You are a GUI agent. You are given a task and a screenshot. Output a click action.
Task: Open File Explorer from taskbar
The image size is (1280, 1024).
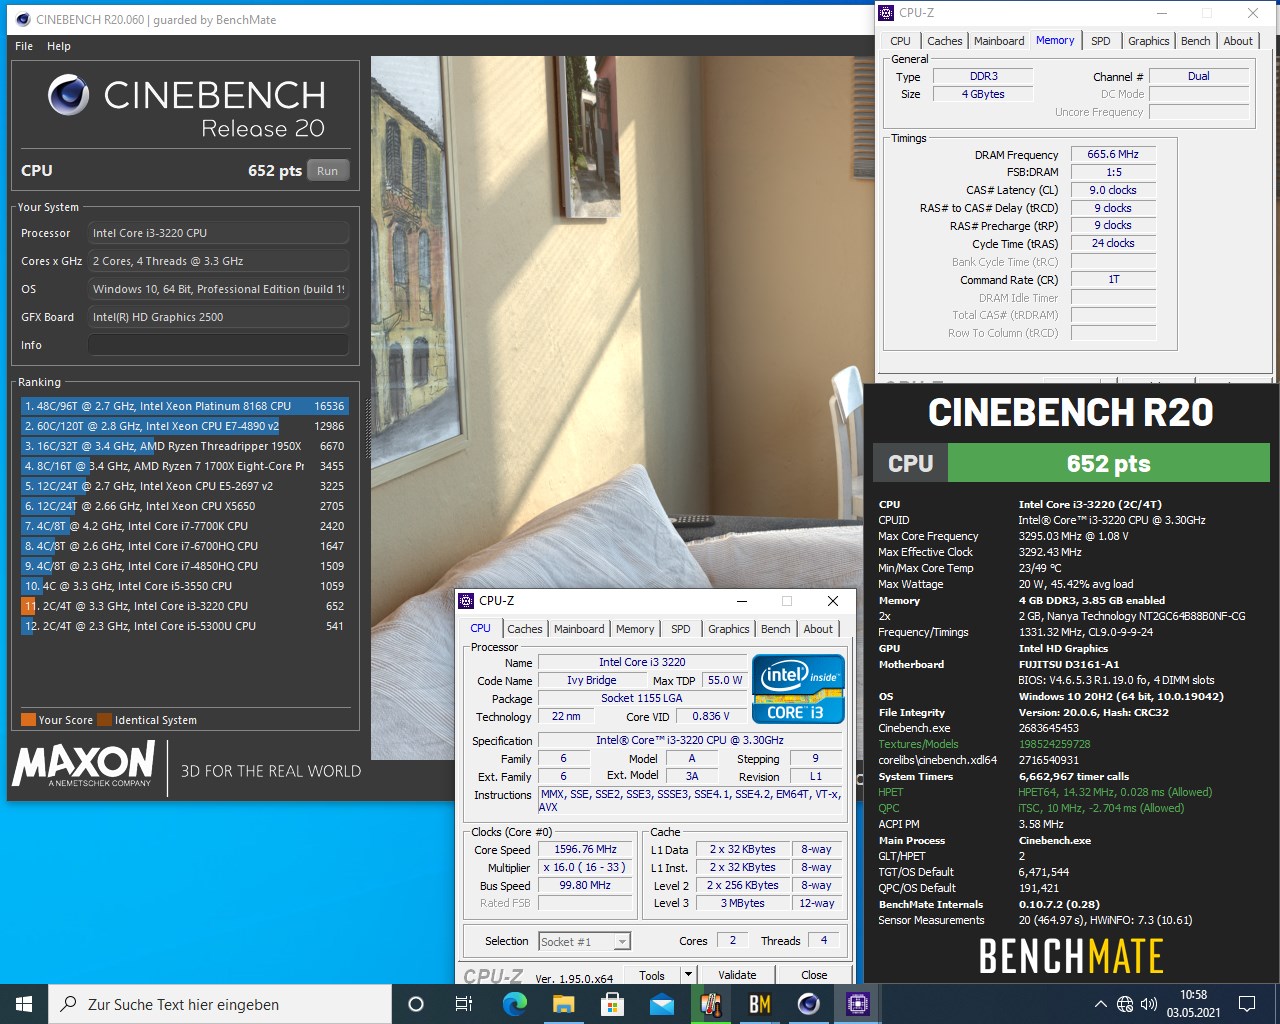[563, 1004]
